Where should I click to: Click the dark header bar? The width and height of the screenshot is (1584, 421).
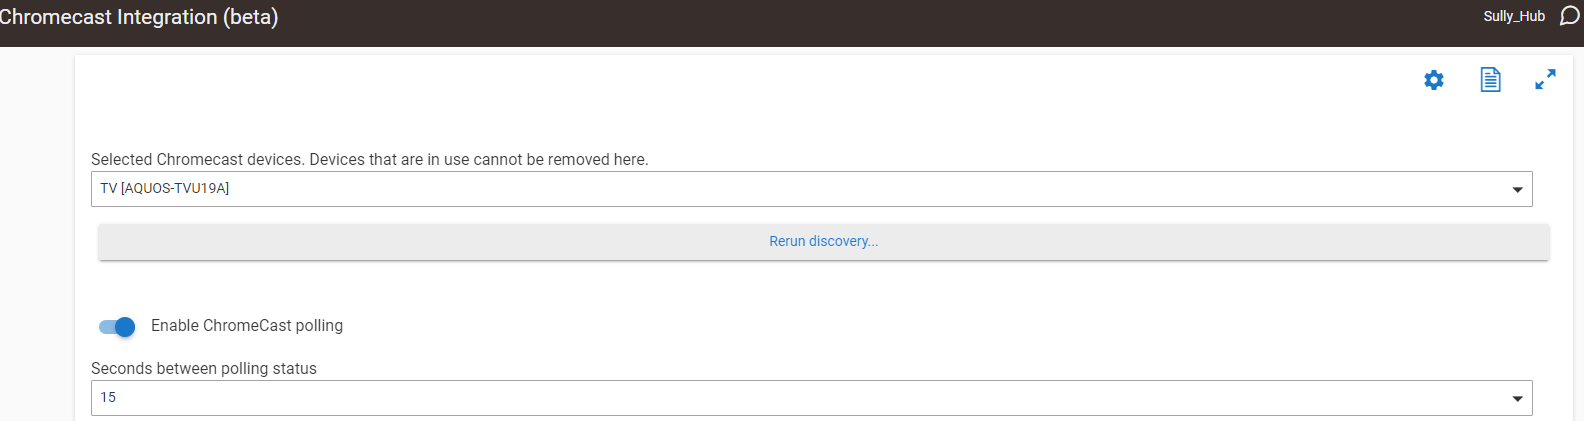point(800,22)
